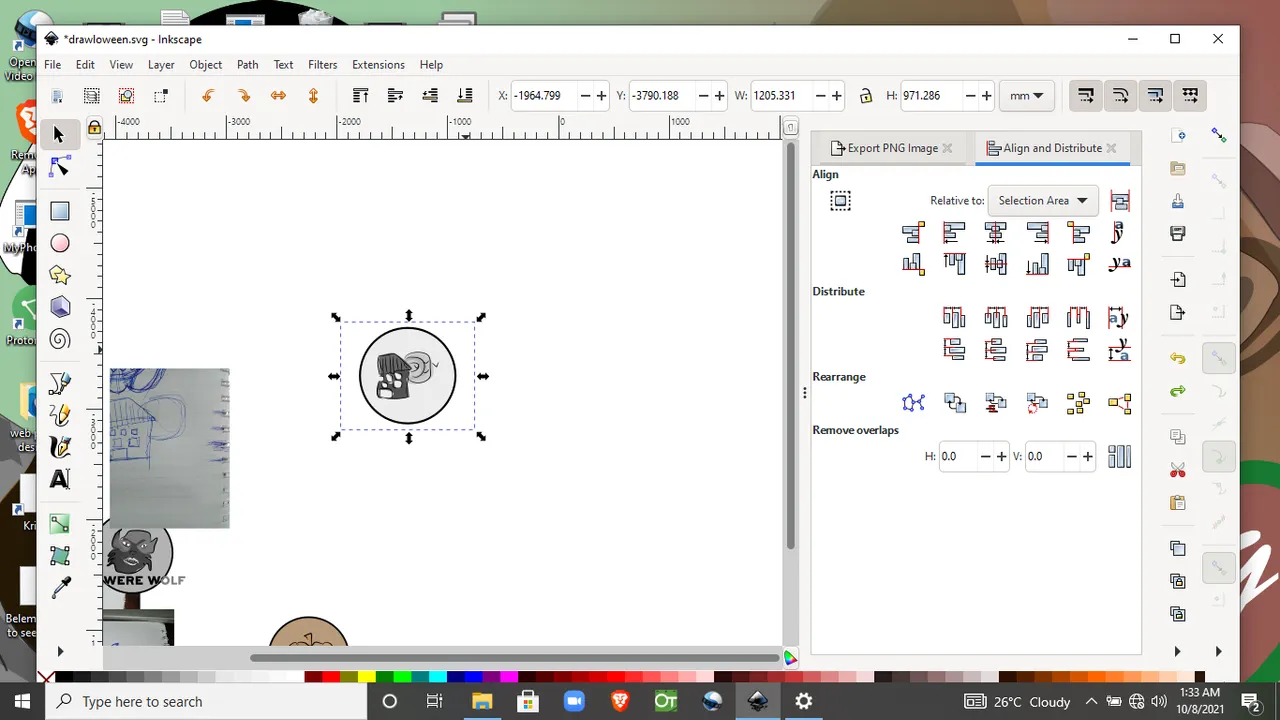This screenshot has width=1280, height=720.
Task: Distribute left edges equidistantly
Action: tap(954, 318)
